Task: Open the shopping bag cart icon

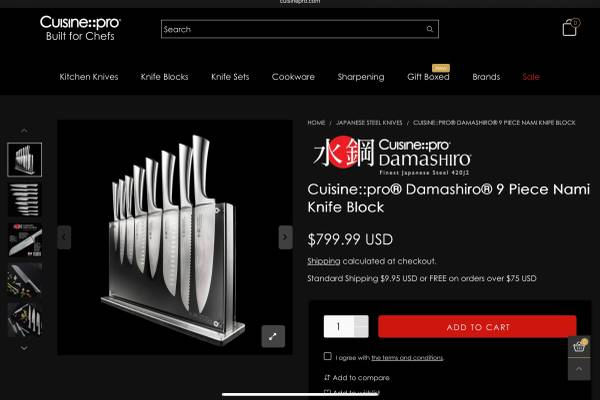Action: click(x=570, y=28)
